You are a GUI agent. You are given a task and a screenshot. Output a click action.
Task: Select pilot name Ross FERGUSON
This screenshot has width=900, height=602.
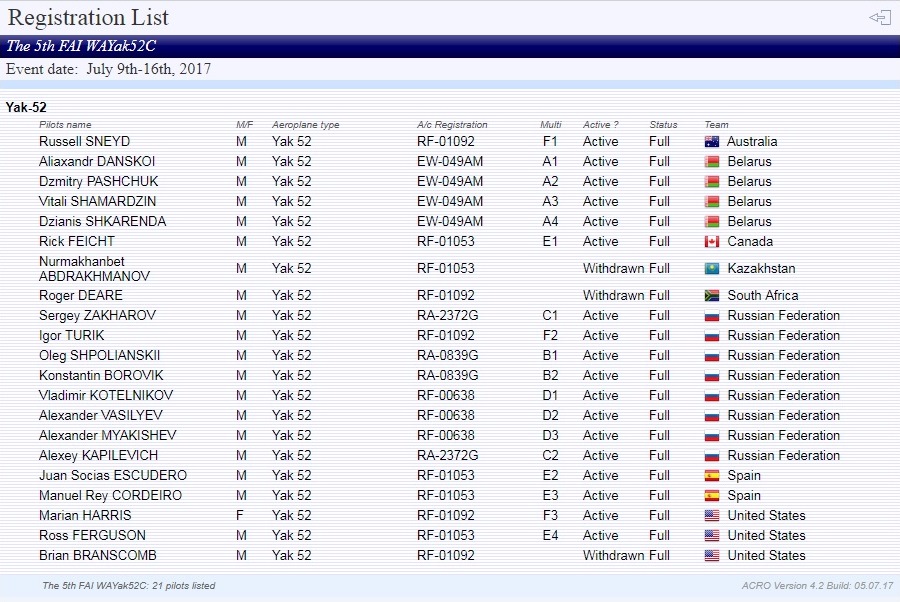92,535
